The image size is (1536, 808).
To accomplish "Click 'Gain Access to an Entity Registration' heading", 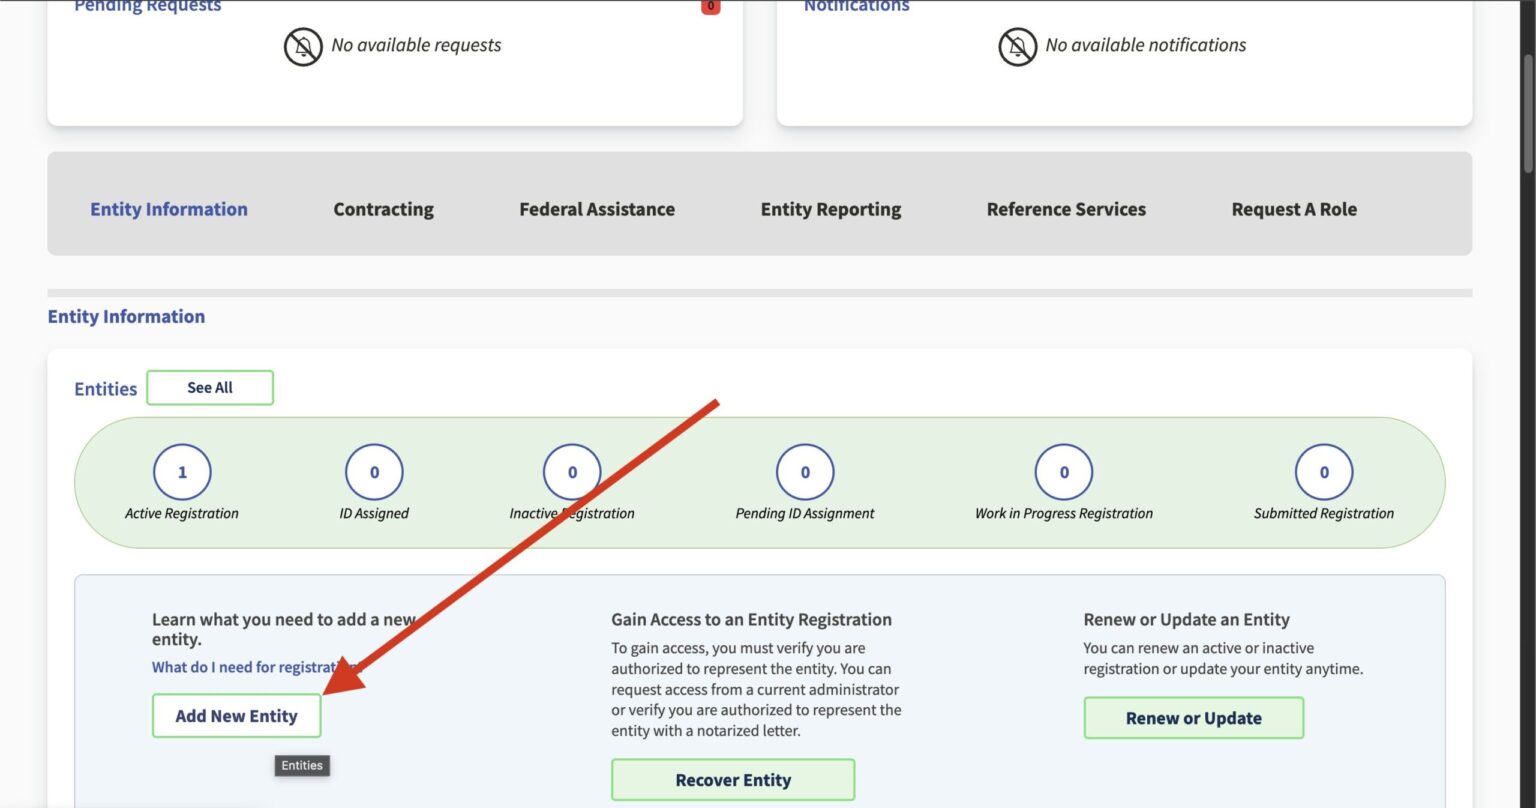I will [x=752, y=619].
